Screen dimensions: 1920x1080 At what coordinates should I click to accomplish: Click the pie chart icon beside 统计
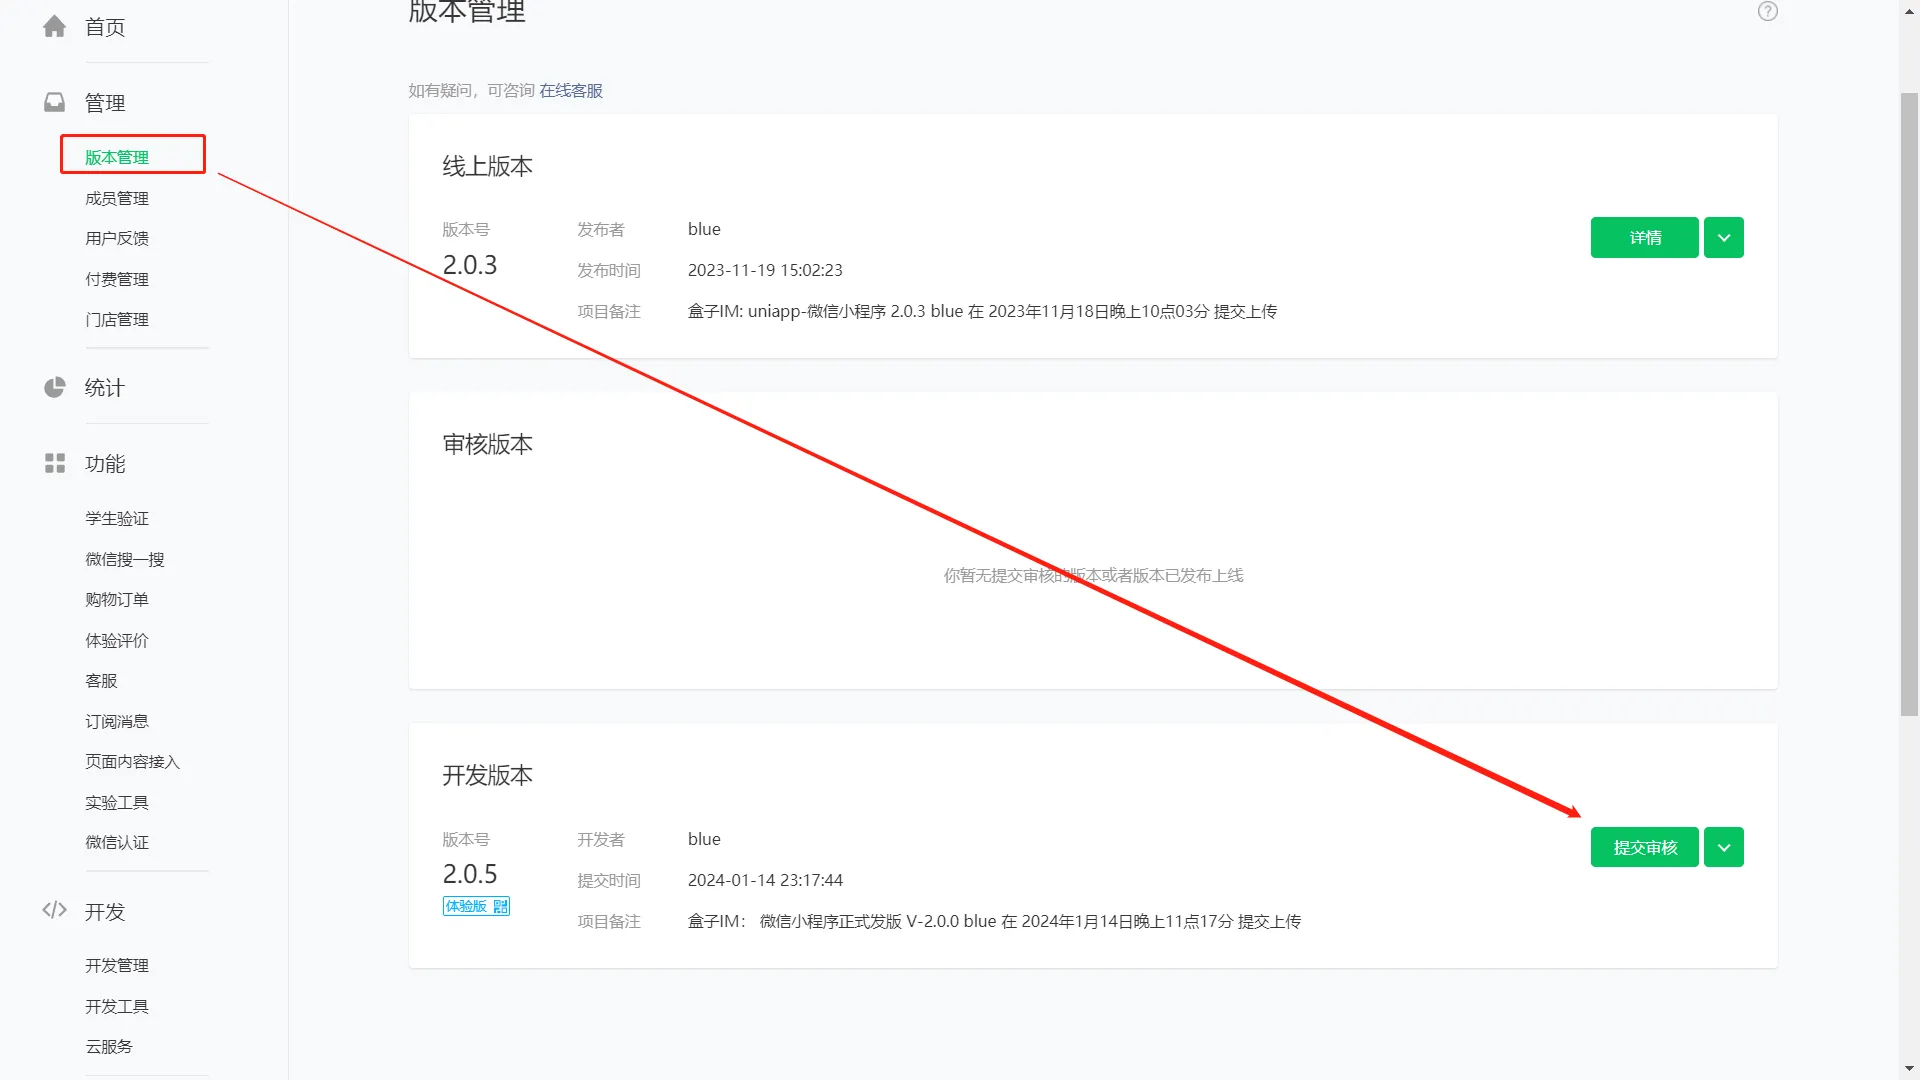click(55, 388)
